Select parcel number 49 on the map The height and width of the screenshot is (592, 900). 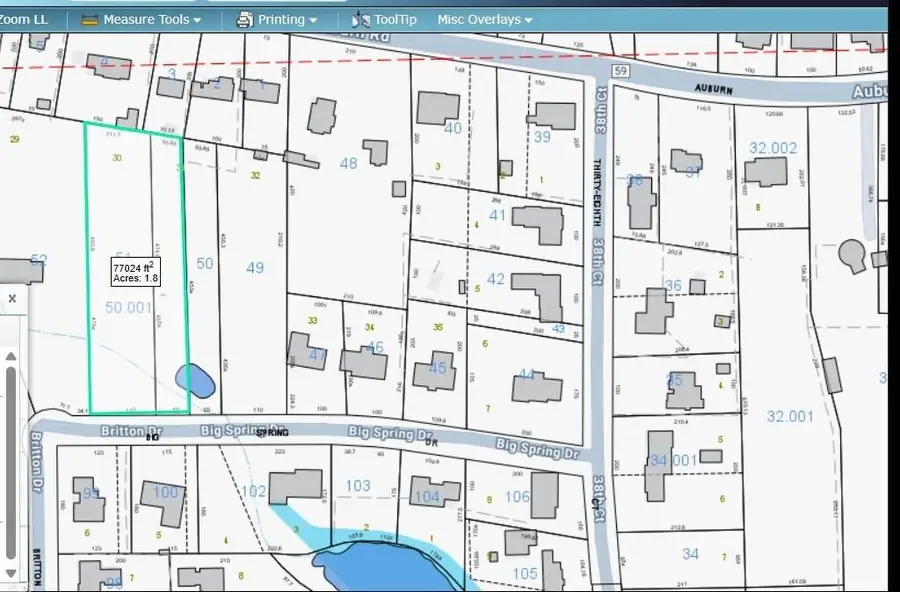tap(255, 267)
